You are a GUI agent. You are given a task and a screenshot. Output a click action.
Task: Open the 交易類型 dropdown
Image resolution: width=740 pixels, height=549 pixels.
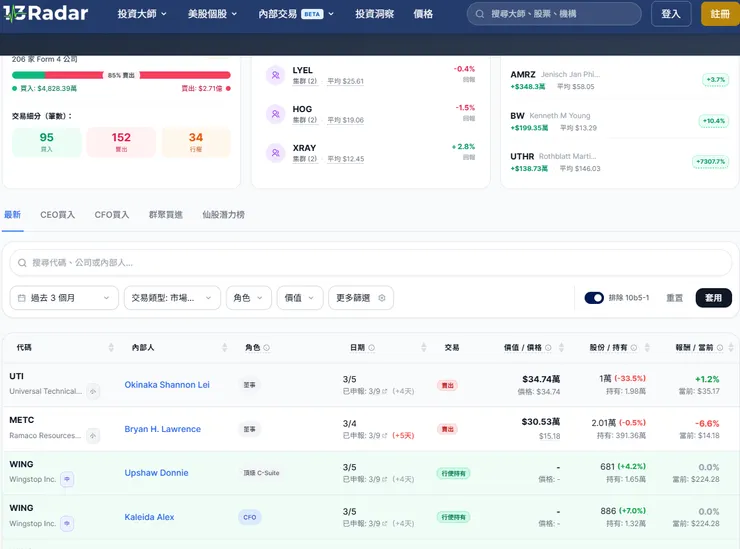[x=172, y=298]
